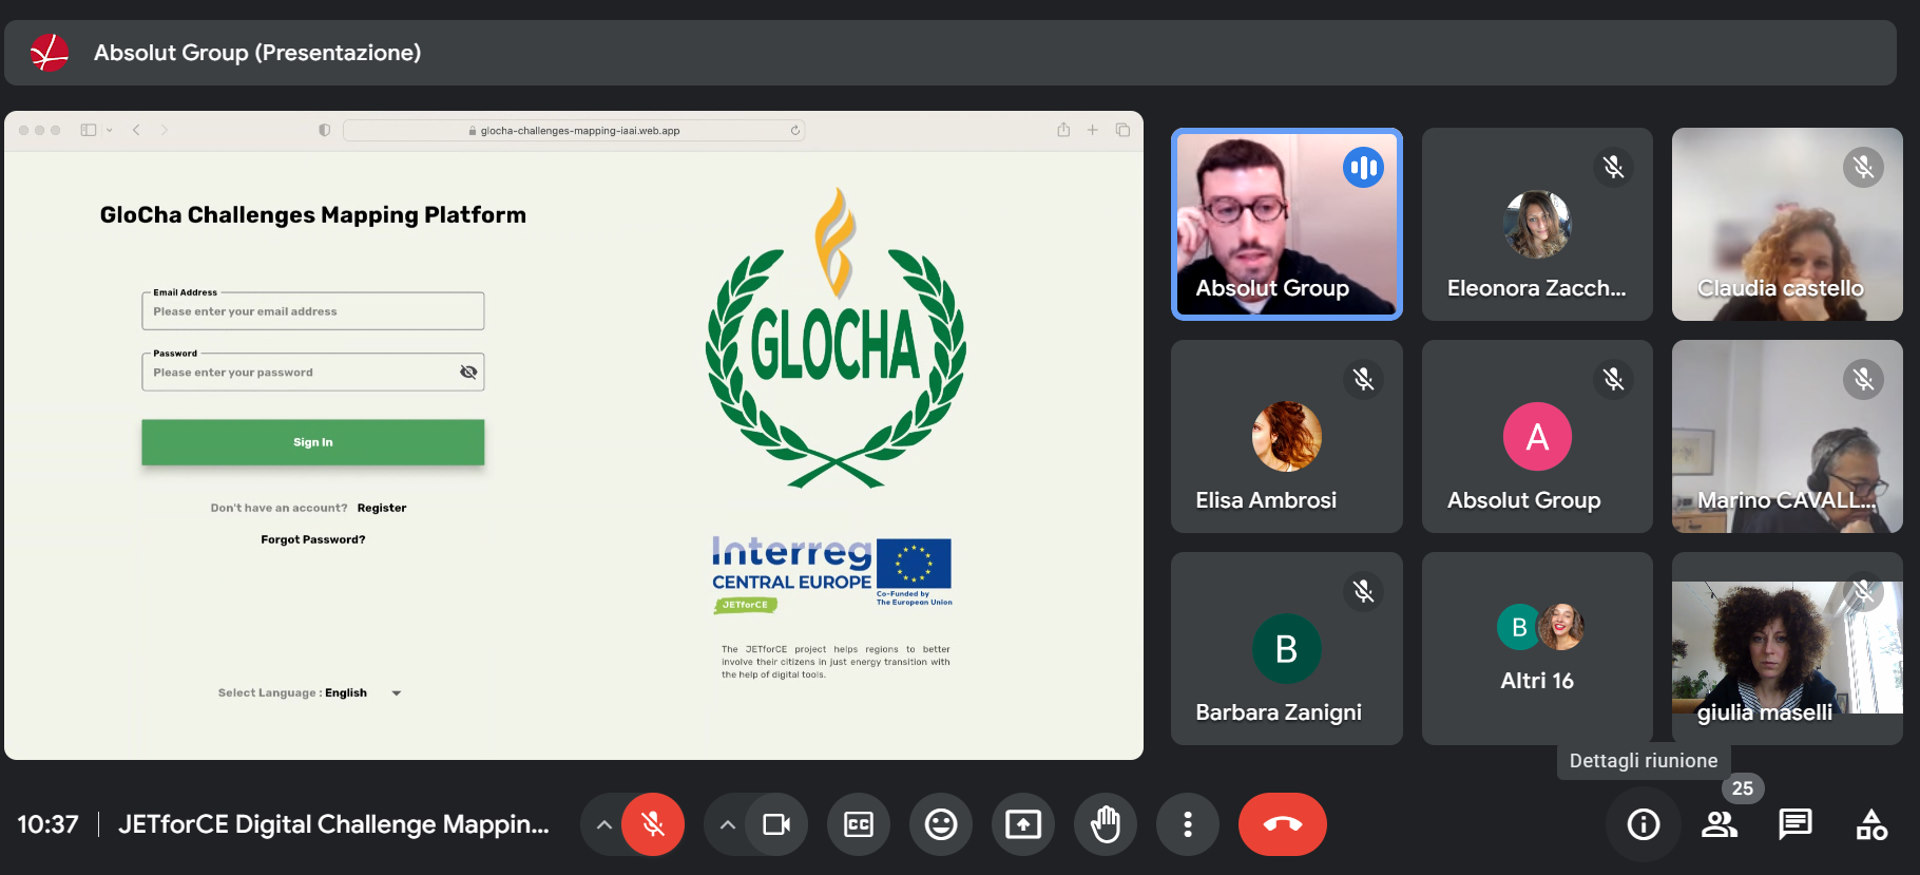Viewport: 1920px width, 875px height.
Task: Click the Absolut Group (Presentazione) title
Action: (257, 52)
